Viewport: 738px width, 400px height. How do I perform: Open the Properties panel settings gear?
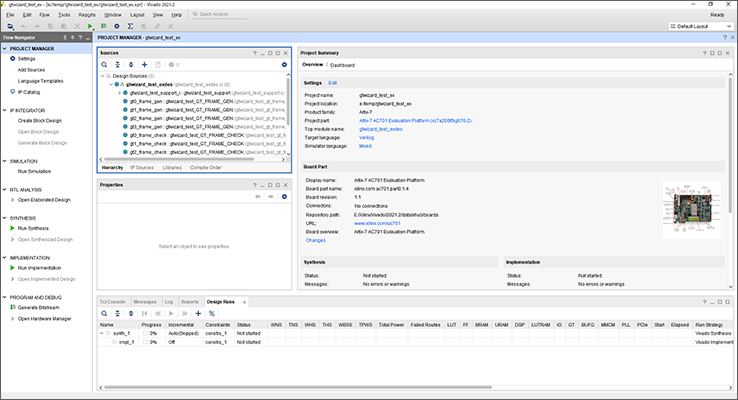pos(284,197)
